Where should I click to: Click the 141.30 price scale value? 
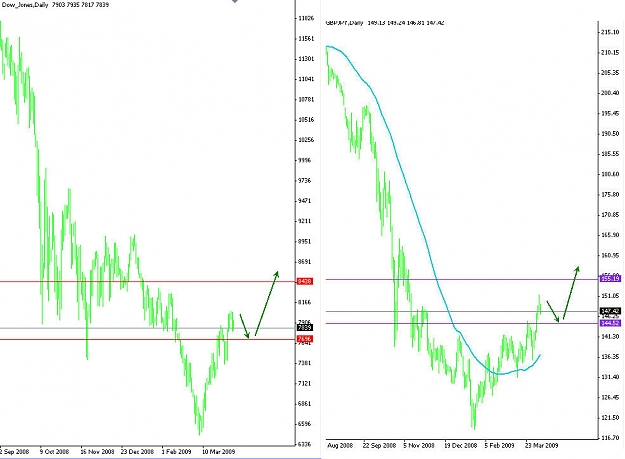click(610, 336)
